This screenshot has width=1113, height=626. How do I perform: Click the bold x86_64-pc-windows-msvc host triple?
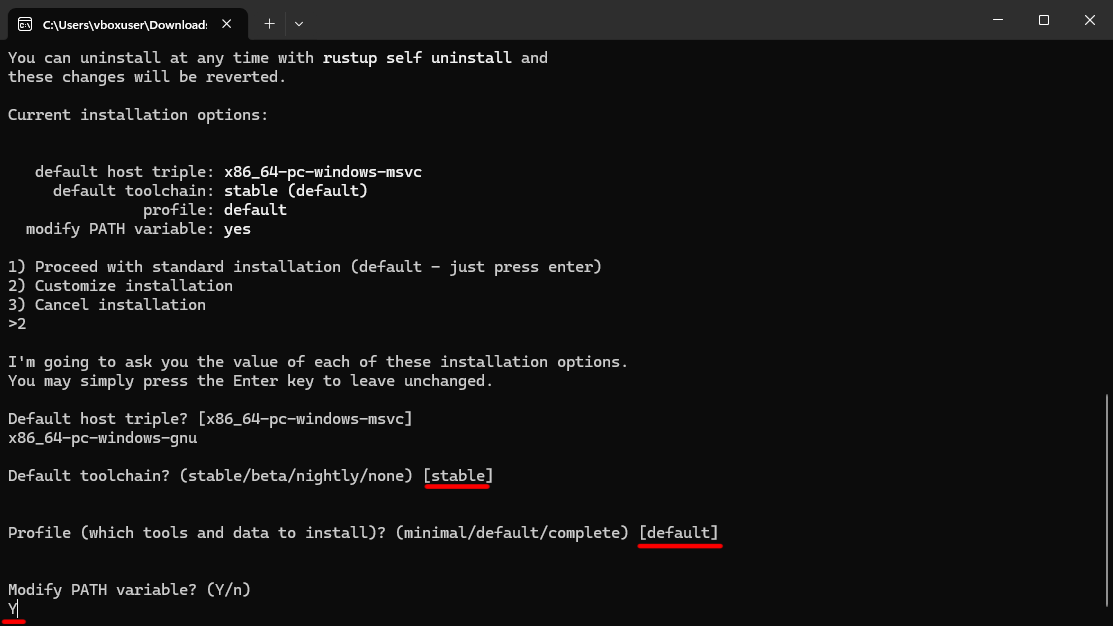pos(323,172)
